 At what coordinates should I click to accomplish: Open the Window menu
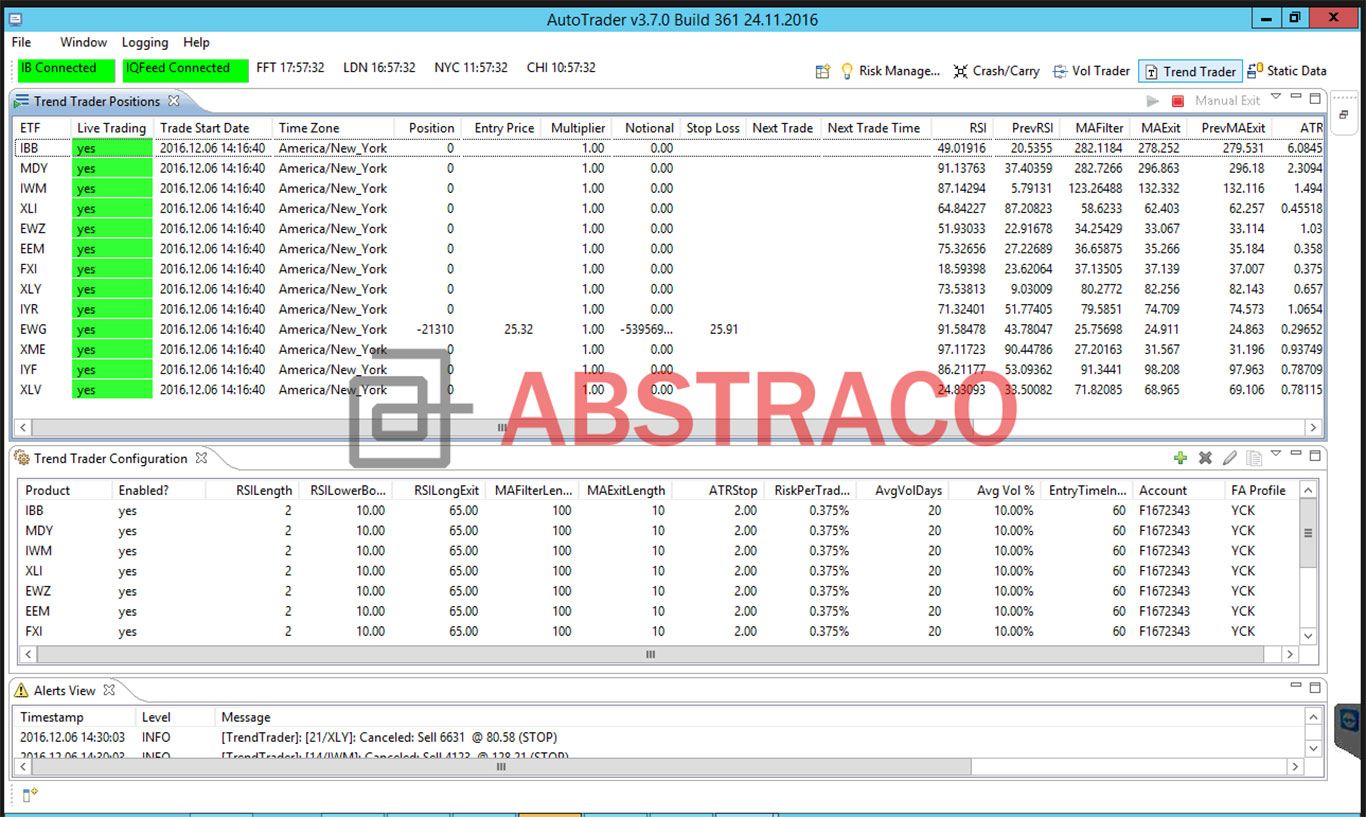83,42
